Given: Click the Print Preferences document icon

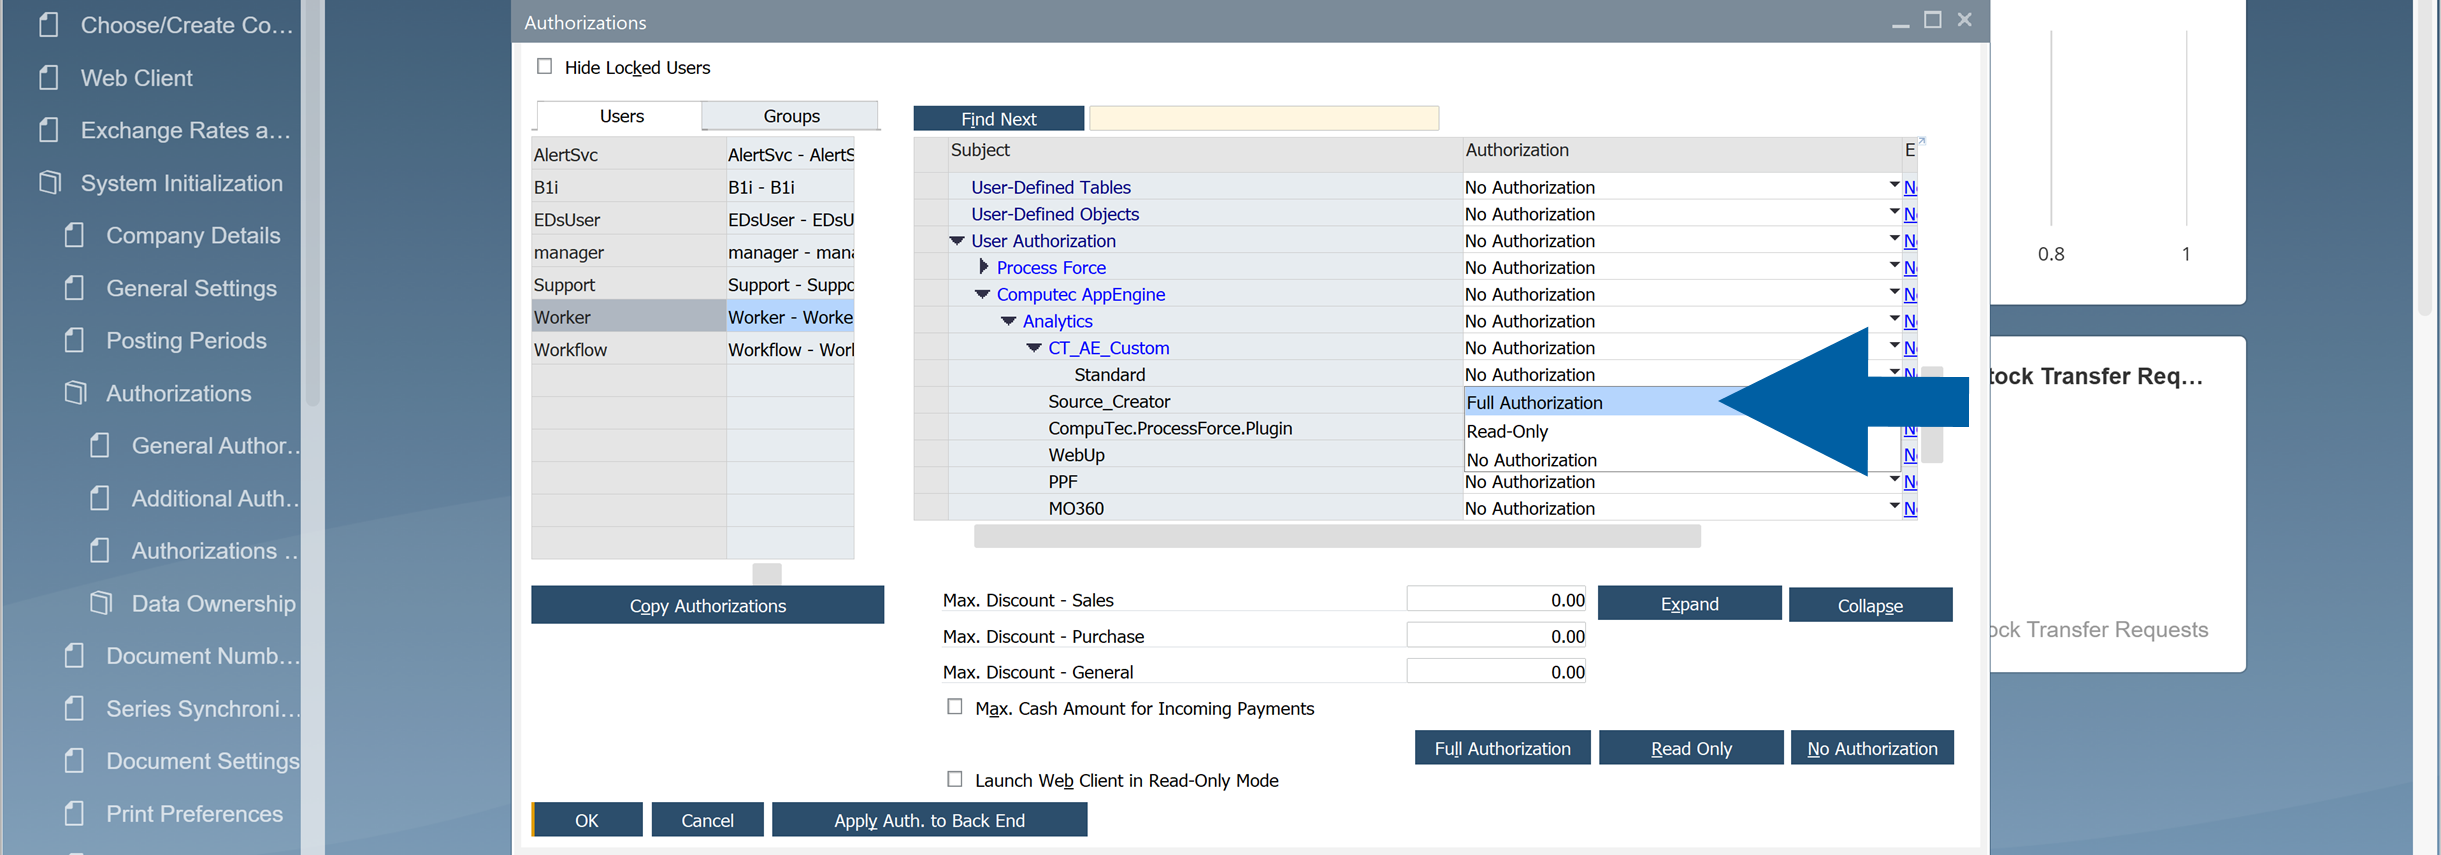Looking at the screenshot, I should 74,813.
